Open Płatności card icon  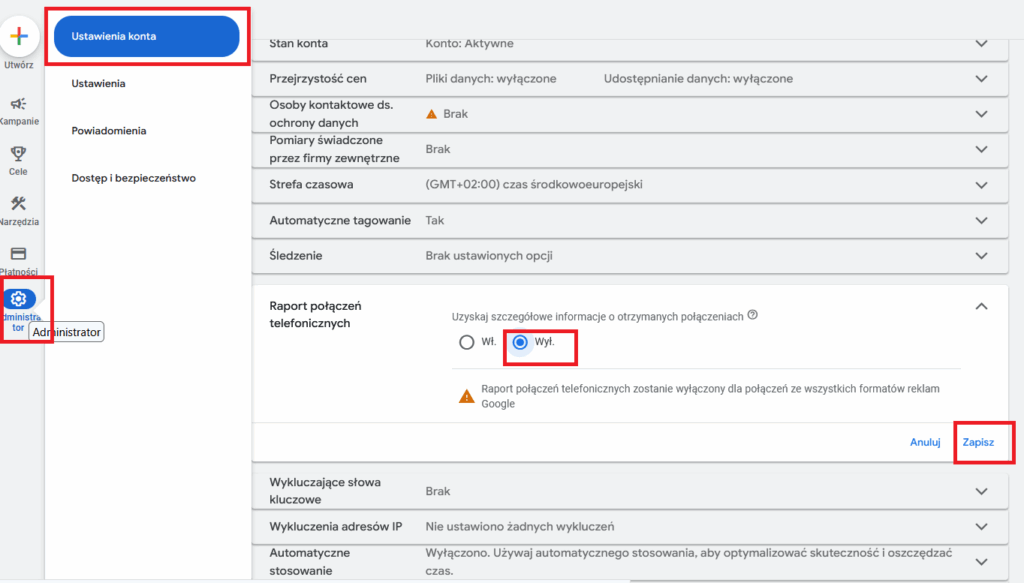pyautogui.click(x=18, y=254)
